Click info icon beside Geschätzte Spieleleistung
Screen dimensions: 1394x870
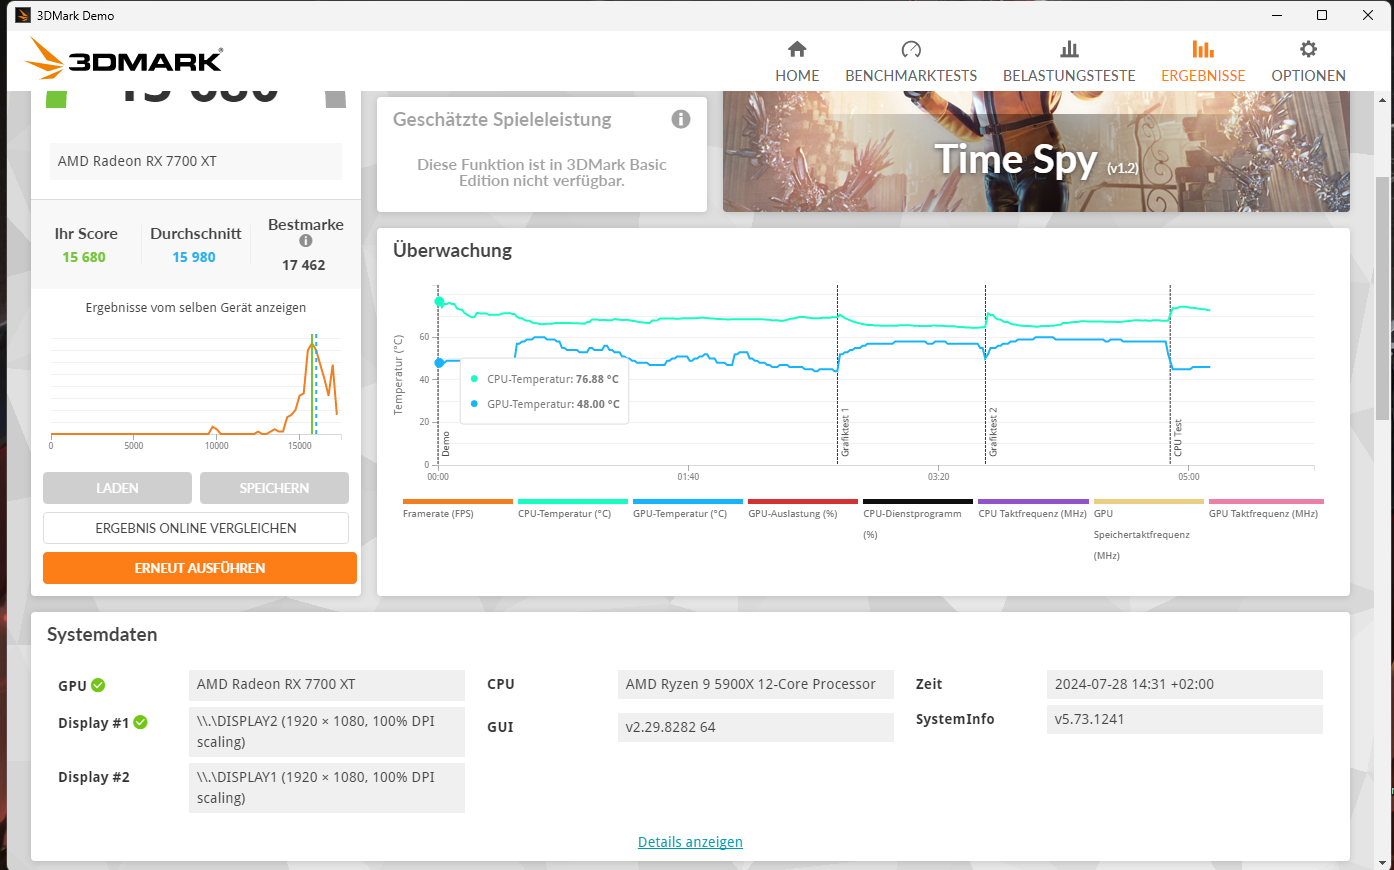click(x=681, y=119)
